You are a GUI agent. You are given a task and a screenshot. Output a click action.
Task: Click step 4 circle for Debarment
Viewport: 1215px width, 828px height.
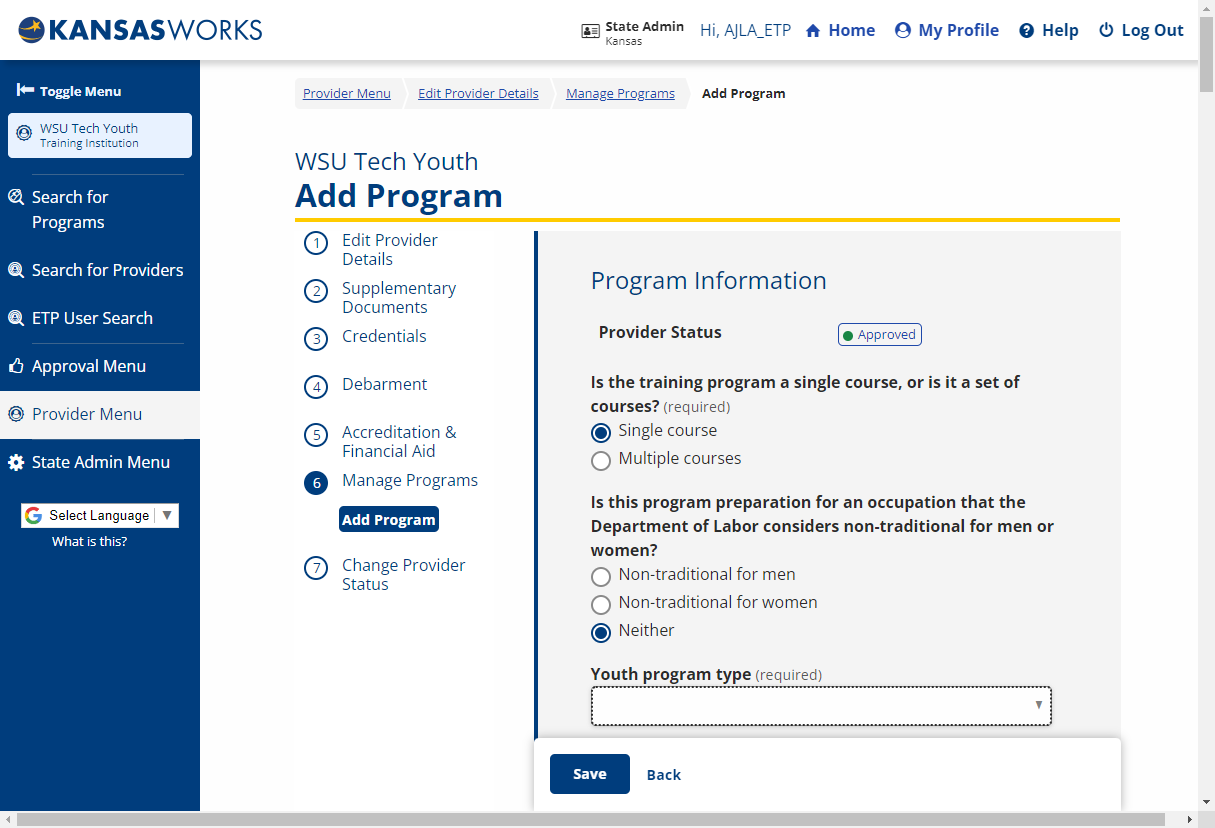click(x=316, y=387)
